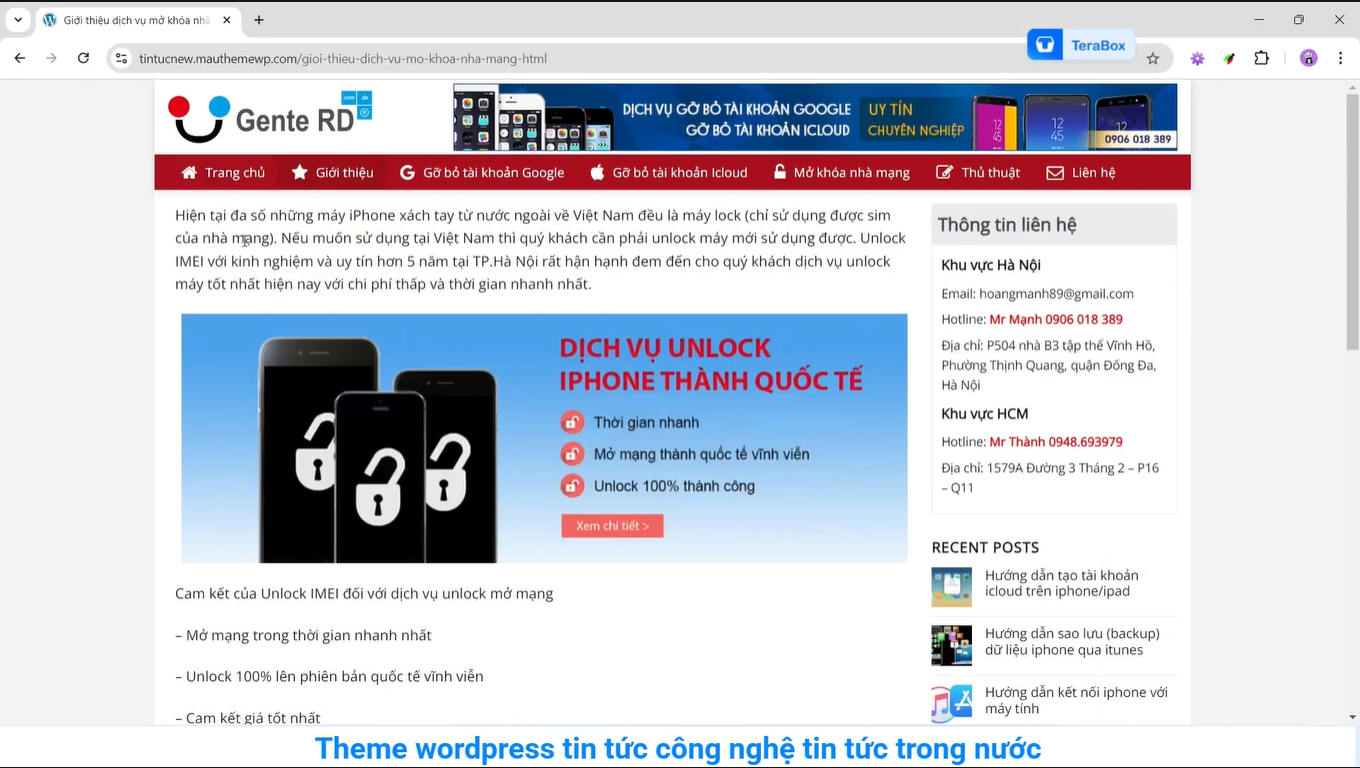Click the scrollbar down arrow
The image size is (1360, 768).
[1352, 717]
